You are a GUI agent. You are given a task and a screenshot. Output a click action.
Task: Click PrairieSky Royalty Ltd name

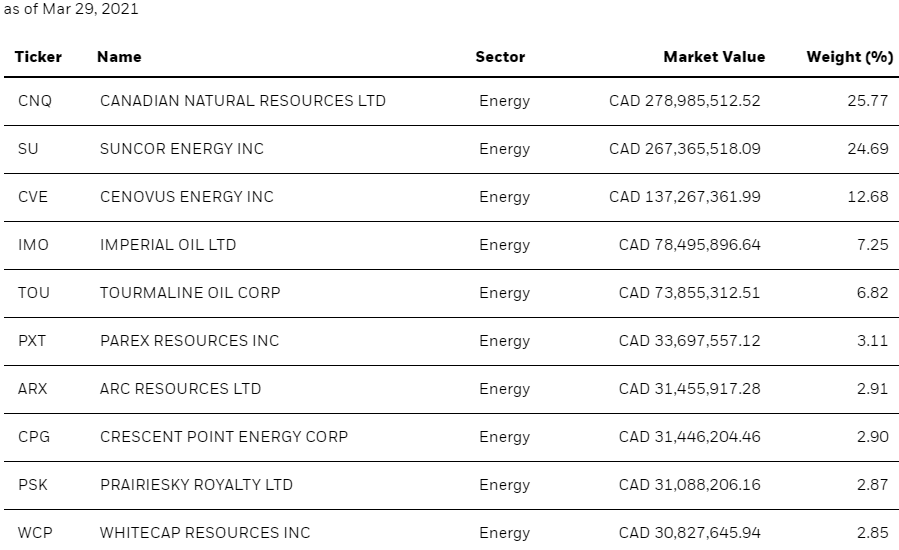click(196, 485)
